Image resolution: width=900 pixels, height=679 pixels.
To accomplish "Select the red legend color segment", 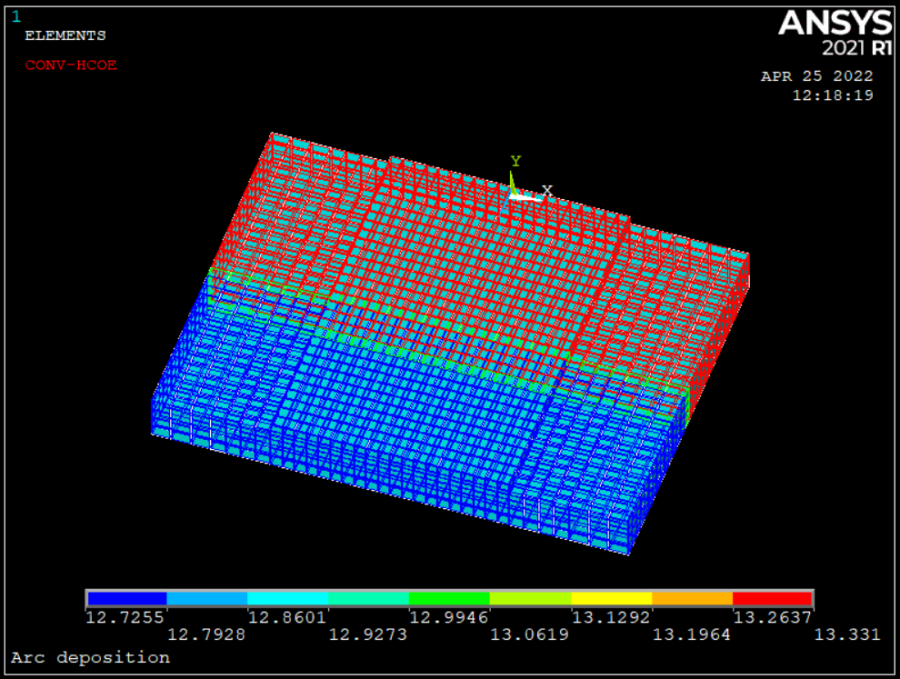I will click(772, 599).
